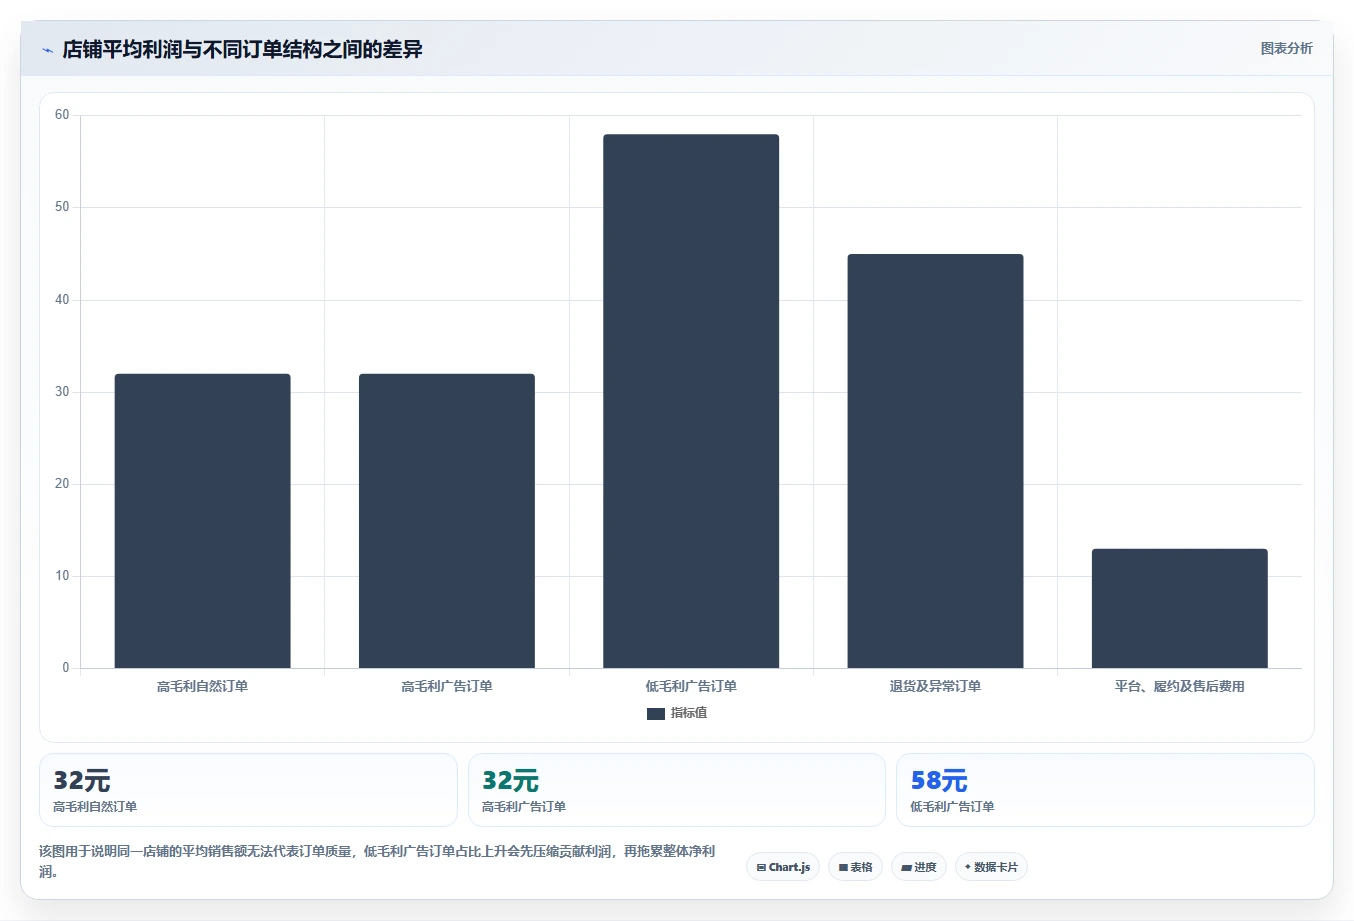Click the 指标值 legend label
This screenshot has height=921, width=1354.
tap(689, 713)
